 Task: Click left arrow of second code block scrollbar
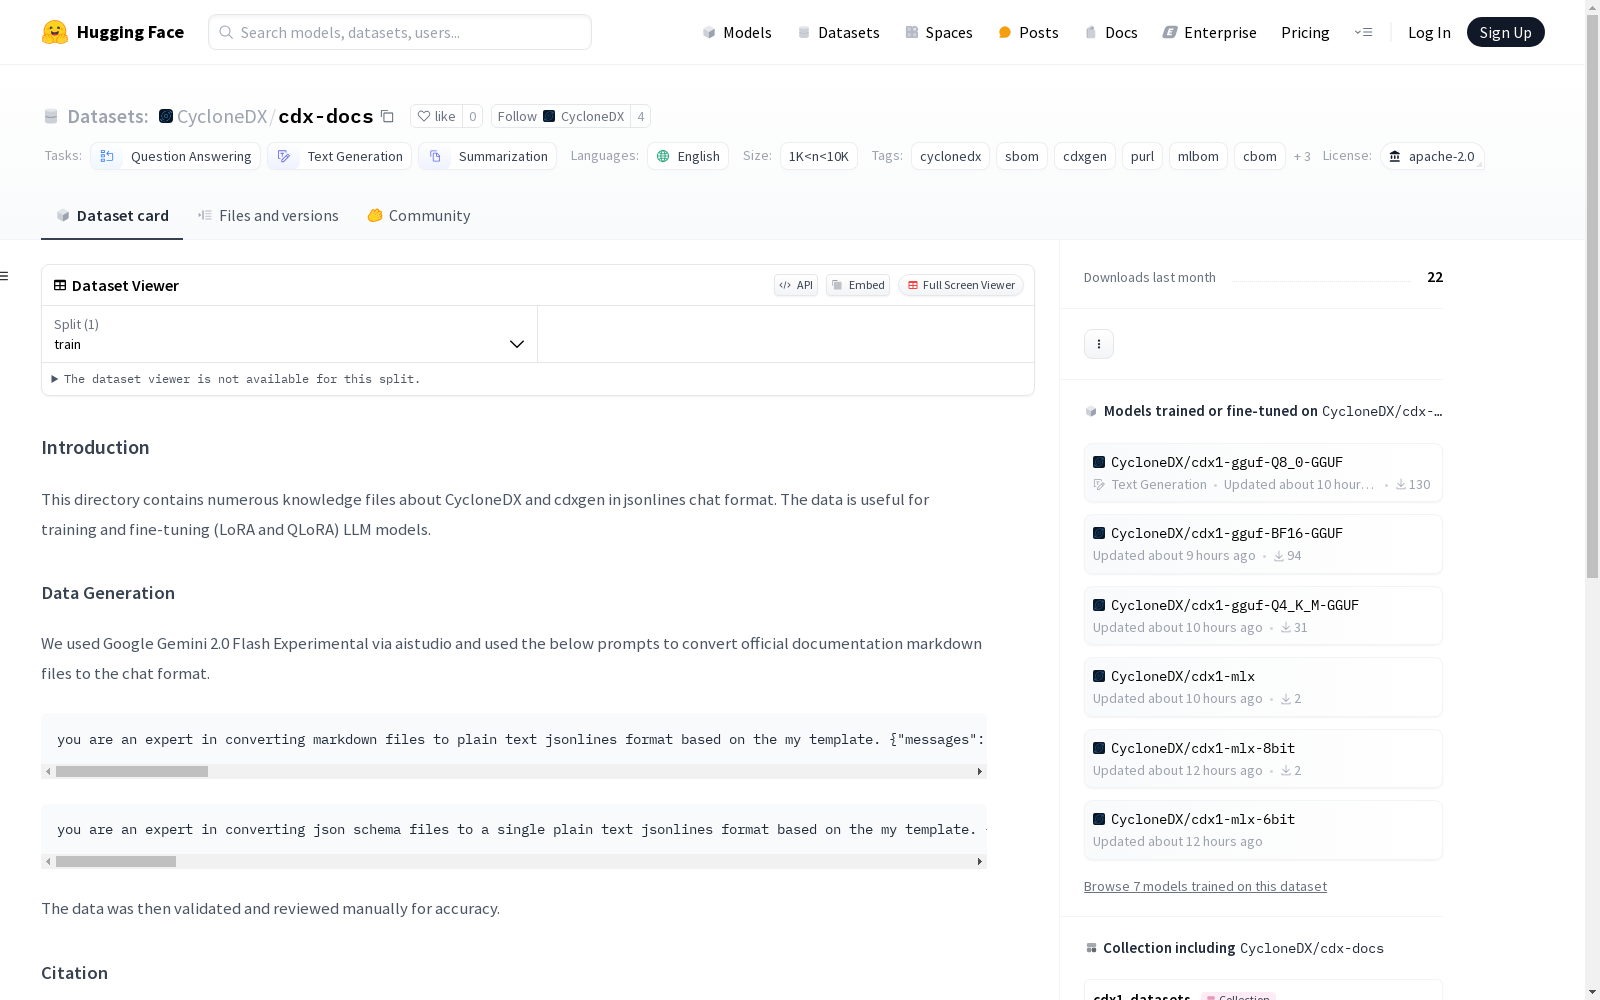point(48,862)
